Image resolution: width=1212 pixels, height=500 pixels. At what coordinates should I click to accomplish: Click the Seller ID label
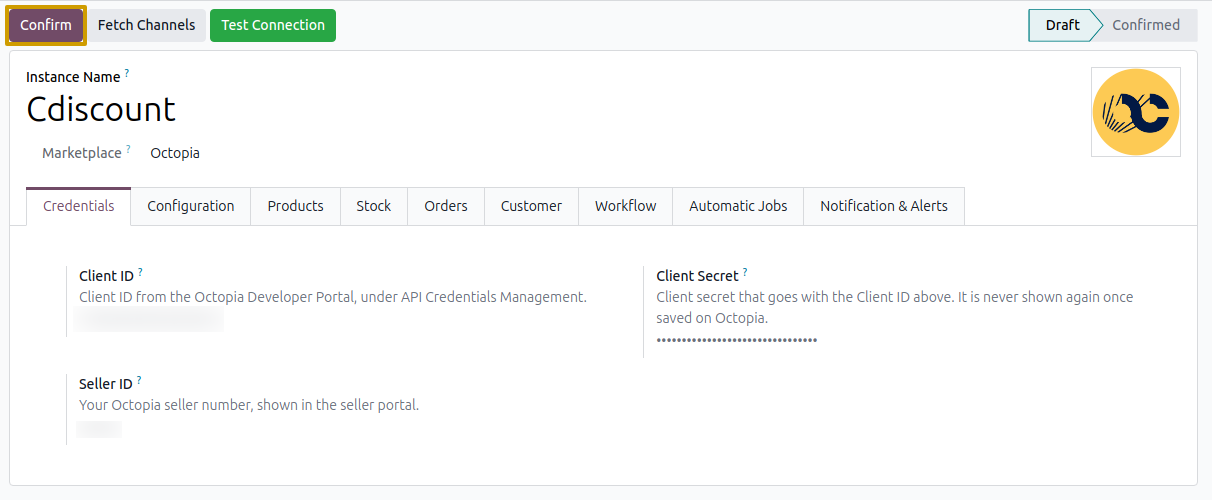coord(106,384)
